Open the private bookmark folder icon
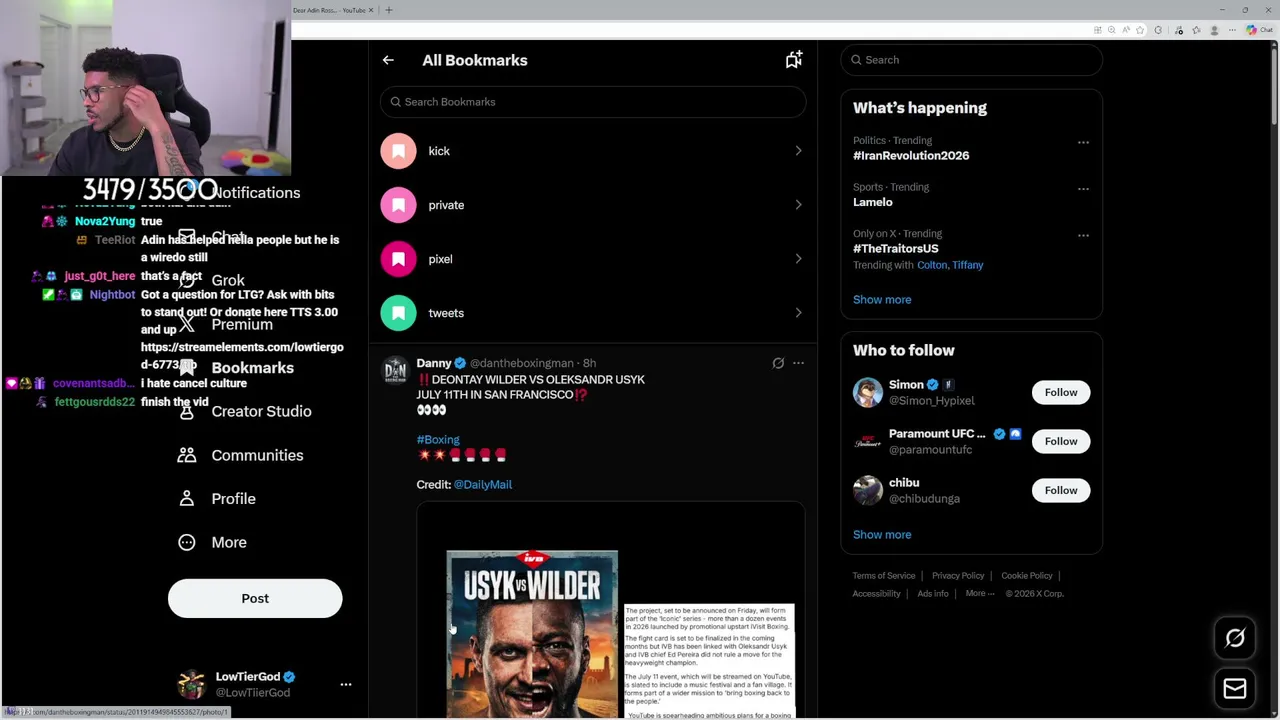The height and width of the screenshot is (720, 1280). (398, 205)
